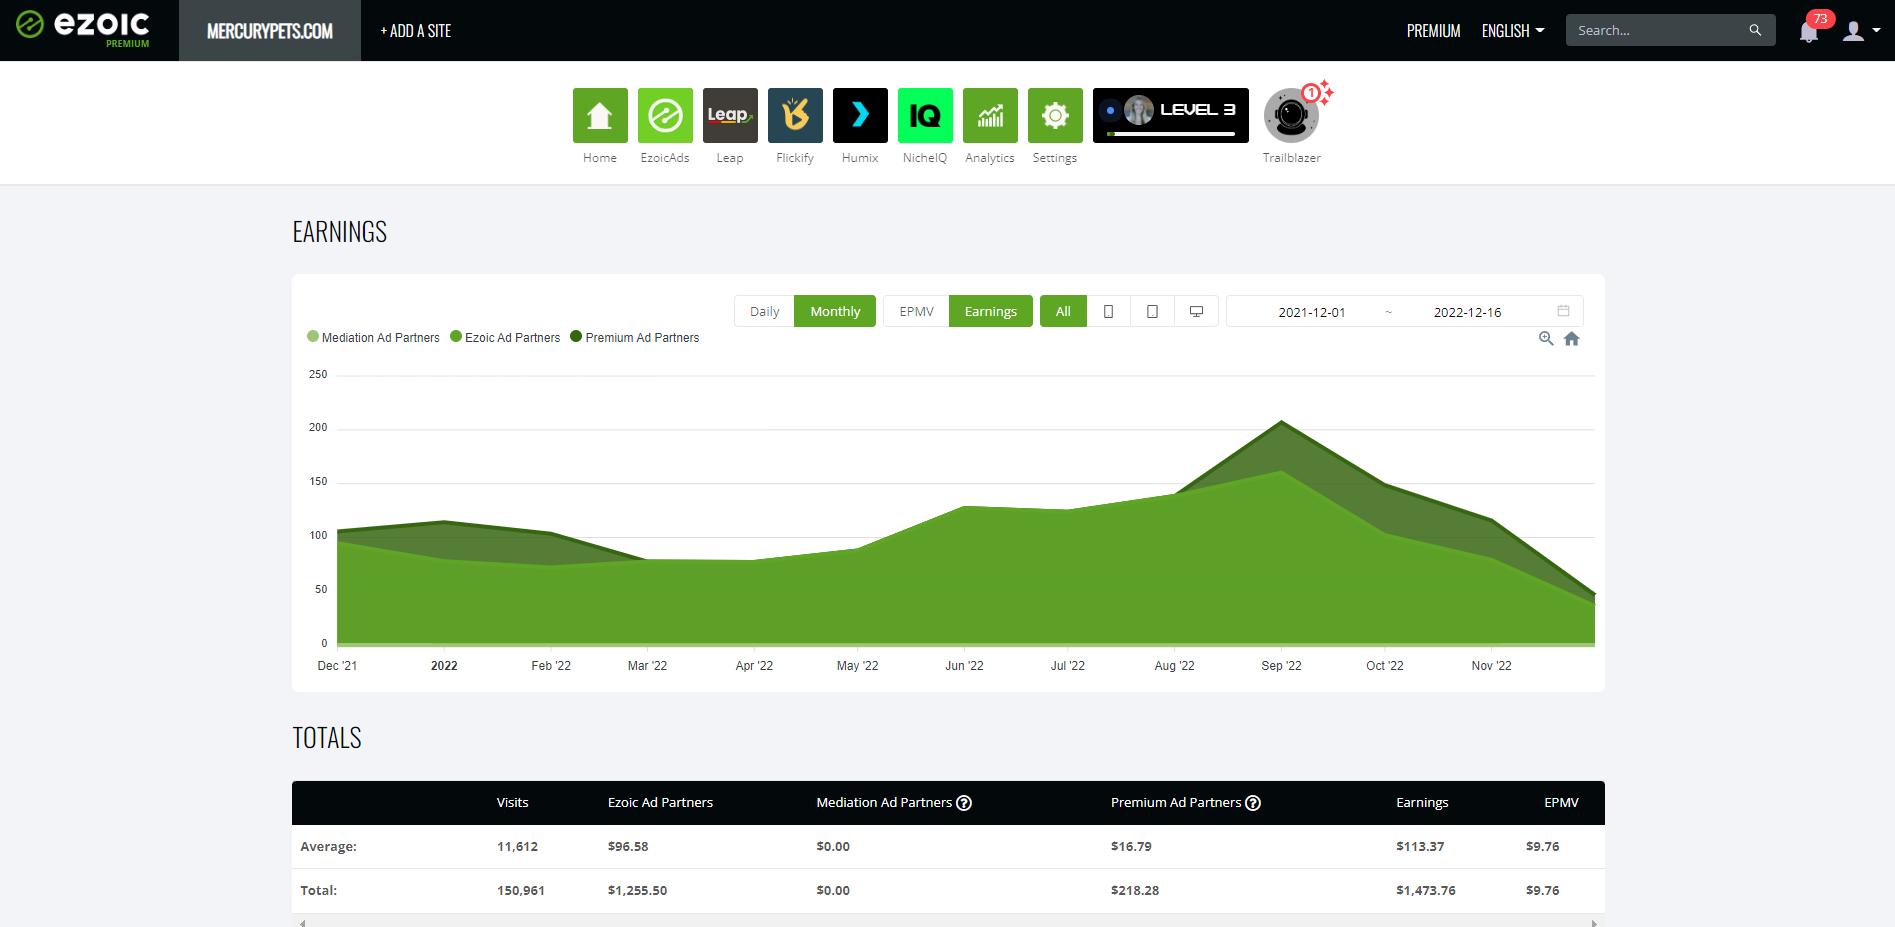Click + ADD A SITE

click(416, 31)
